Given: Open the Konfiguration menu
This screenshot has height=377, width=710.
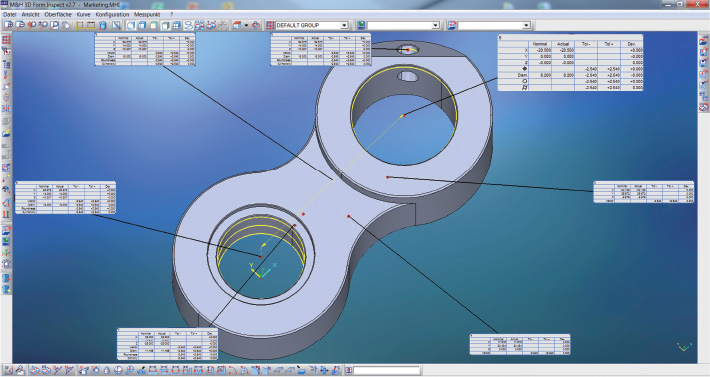Looking at the screenshot, I should pos(112,14).
